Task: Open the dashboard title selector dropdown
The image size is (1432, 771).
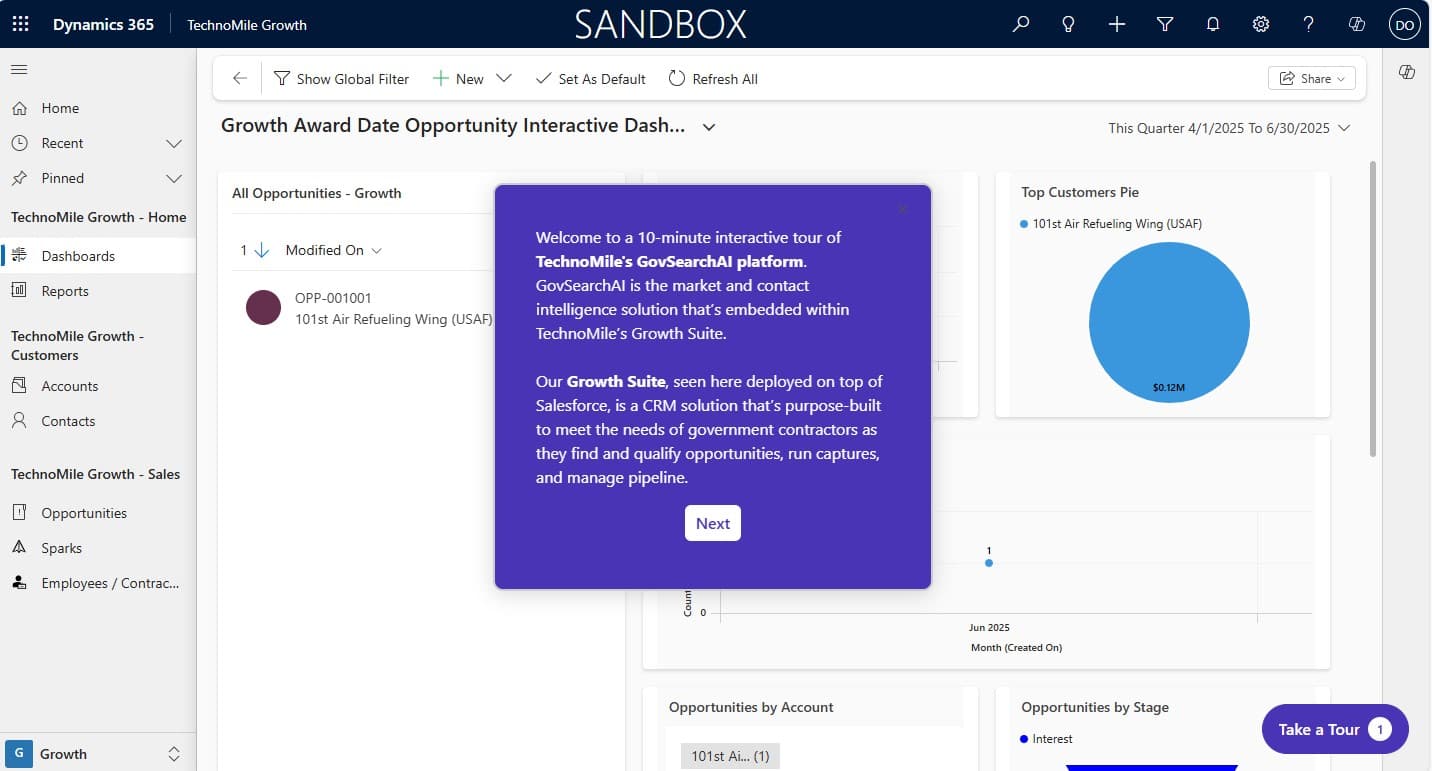Action: [709, 127]
